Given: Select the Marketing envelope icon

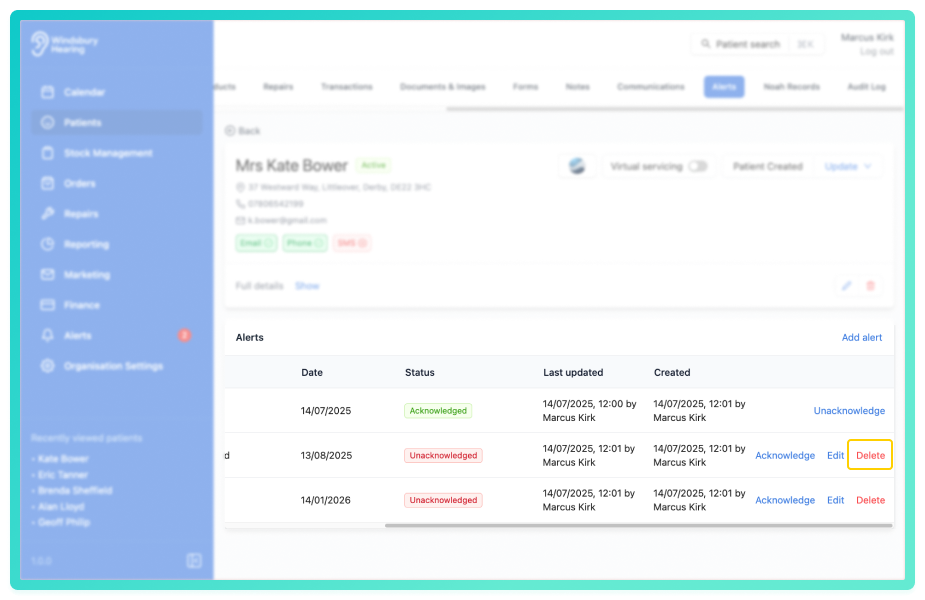Looking at the screenshot, I should coord(48,274).
